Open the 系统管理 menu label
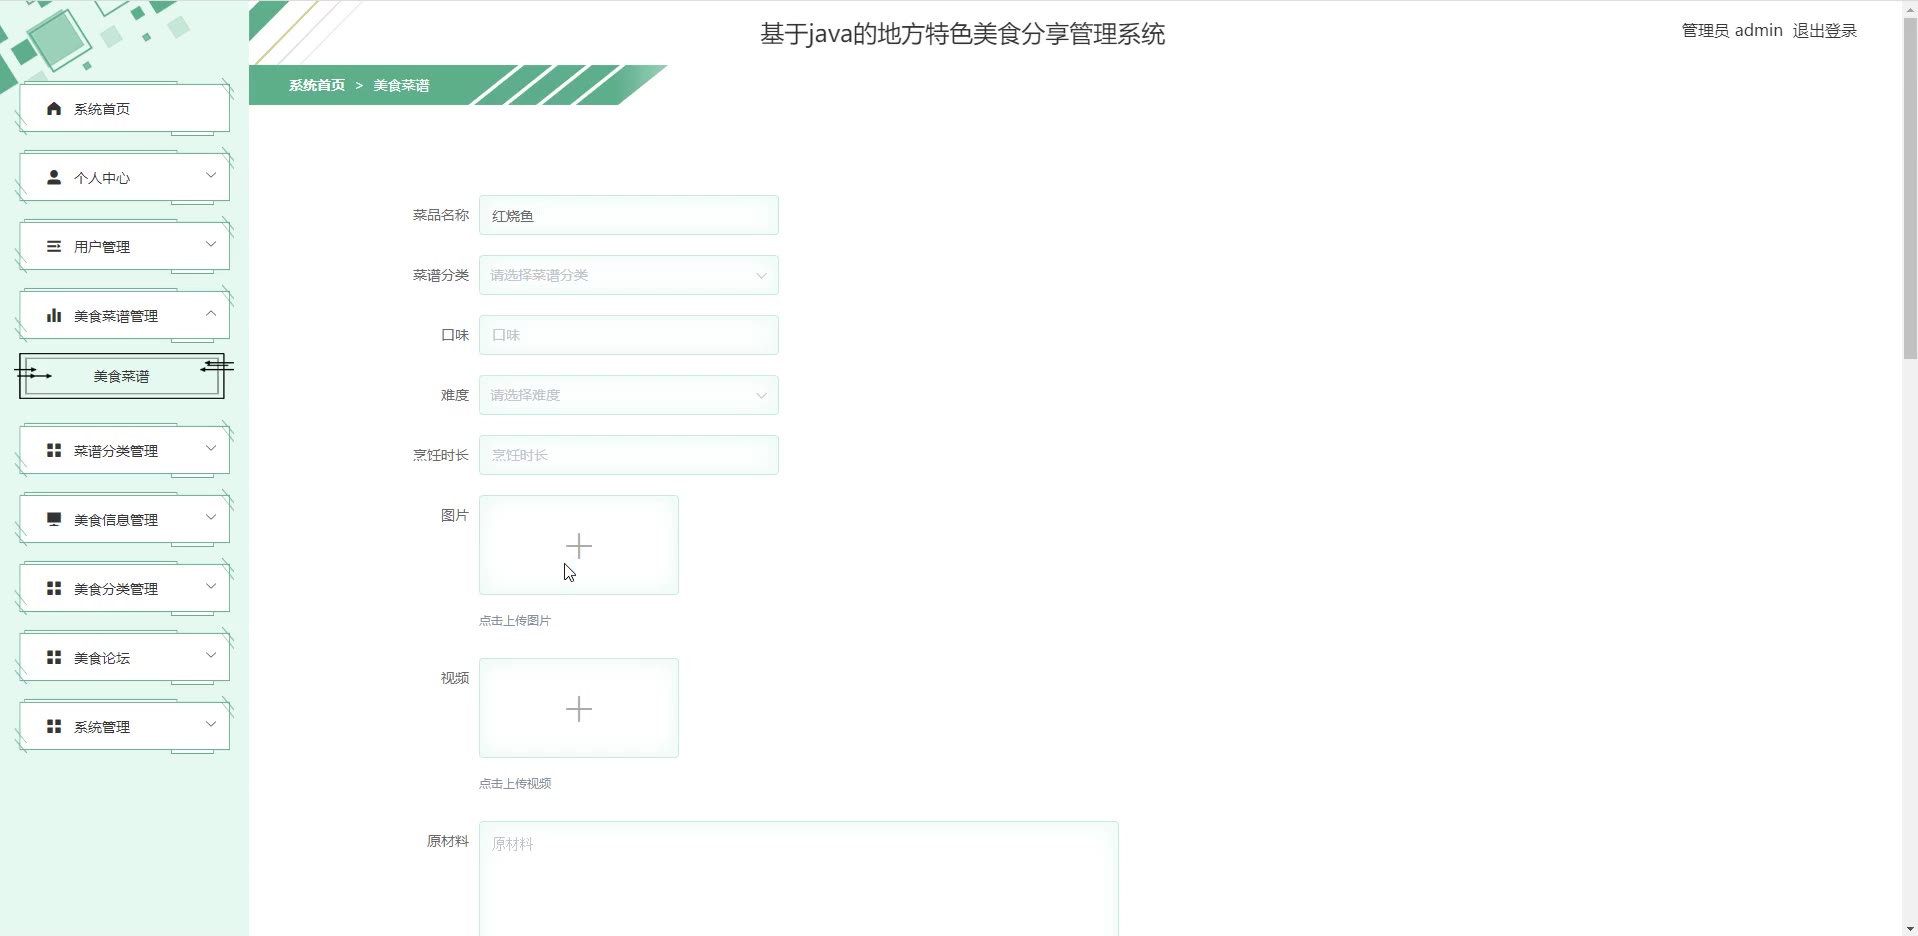Viewport: 1918px width, 936px height. tap(102, 727)
